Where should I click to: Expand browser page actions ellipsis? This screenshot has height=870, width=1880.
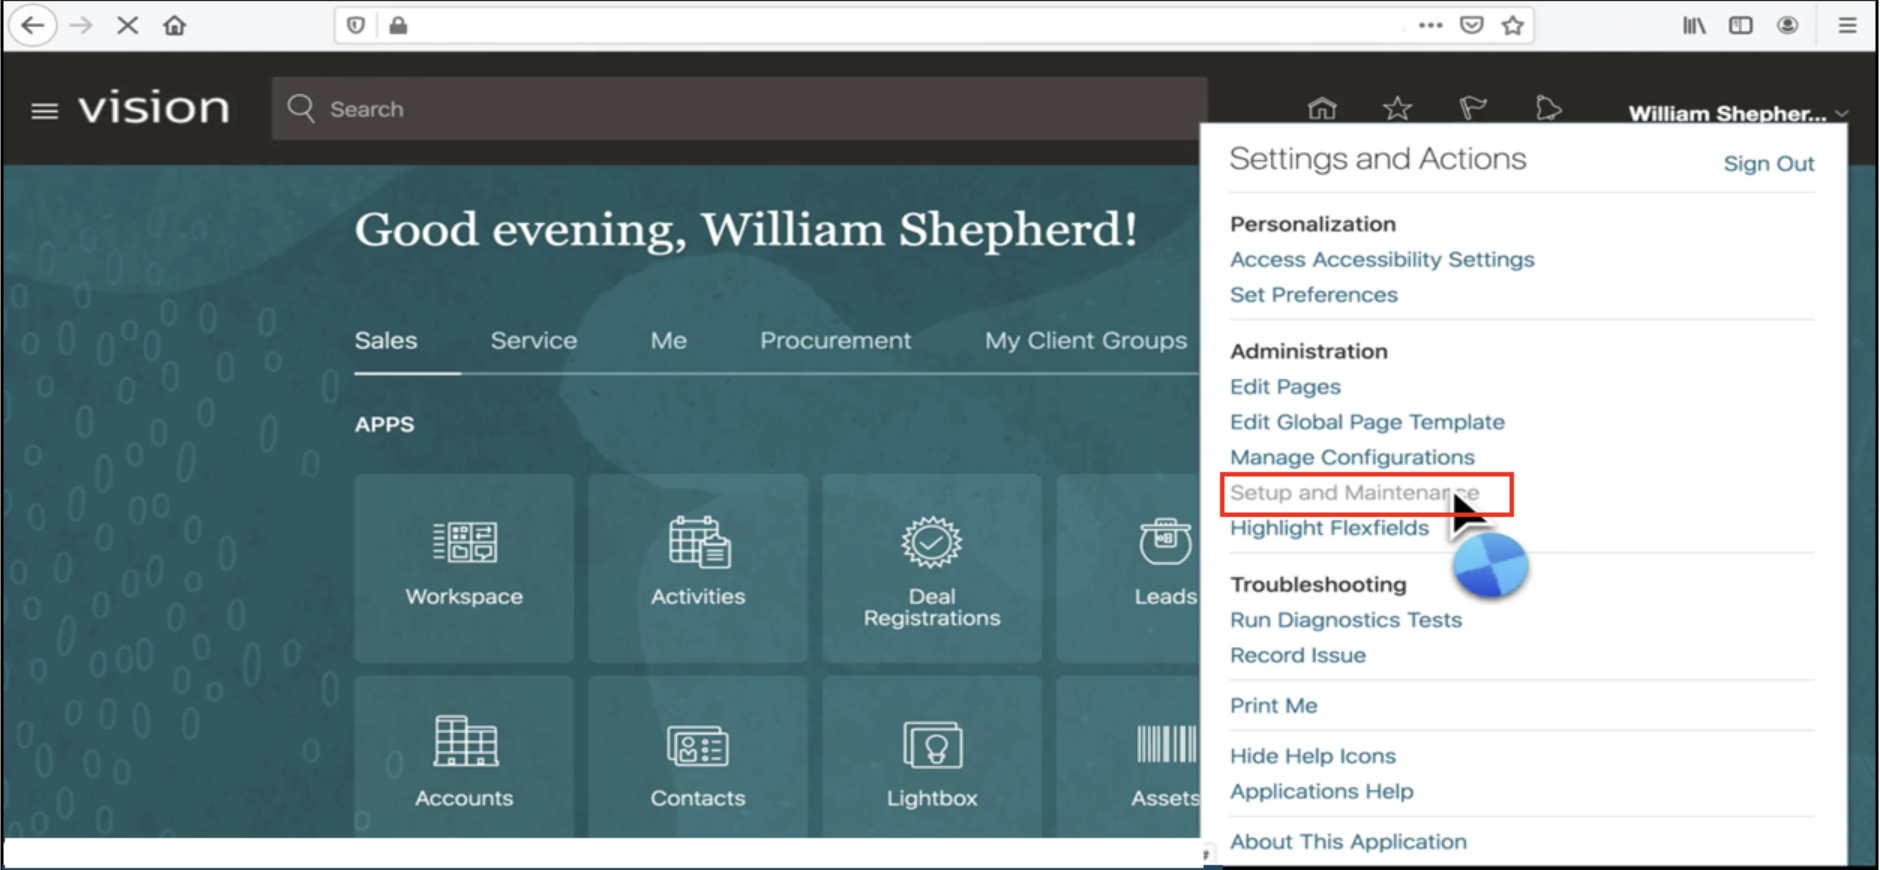(1430, 26)
